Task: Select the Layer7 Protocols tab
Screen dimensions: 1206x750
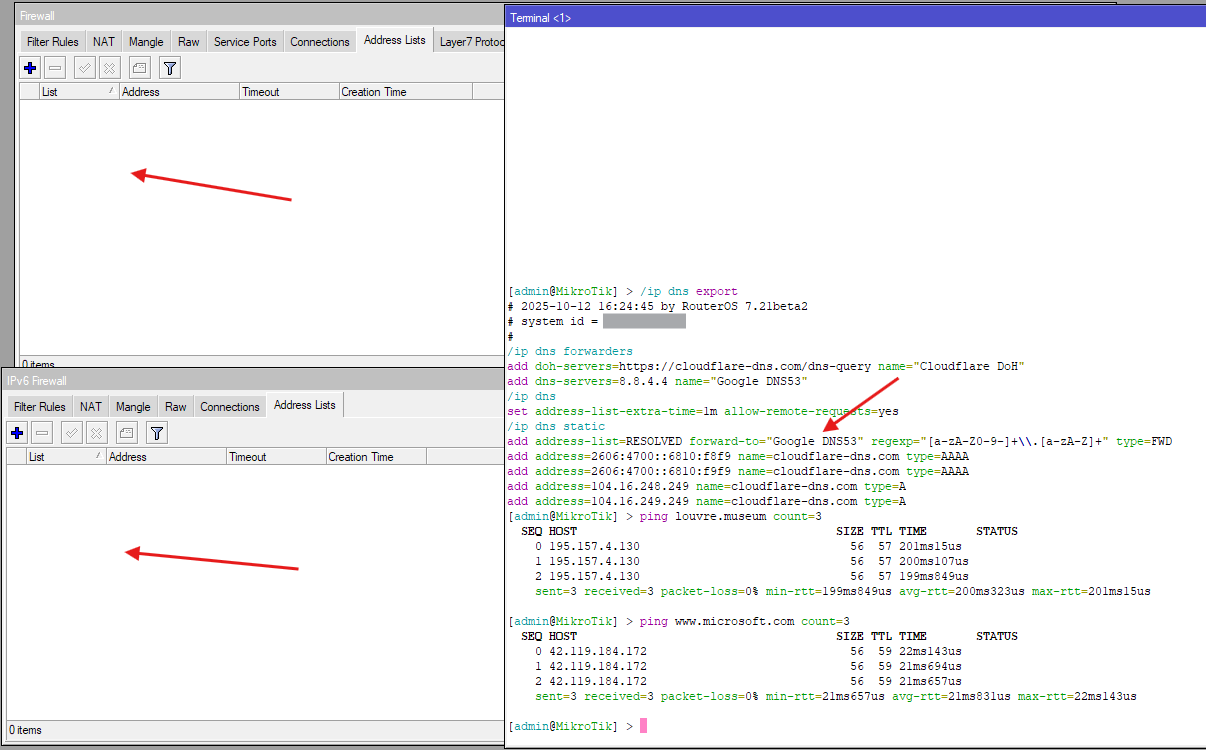Action: click(471, 42)
